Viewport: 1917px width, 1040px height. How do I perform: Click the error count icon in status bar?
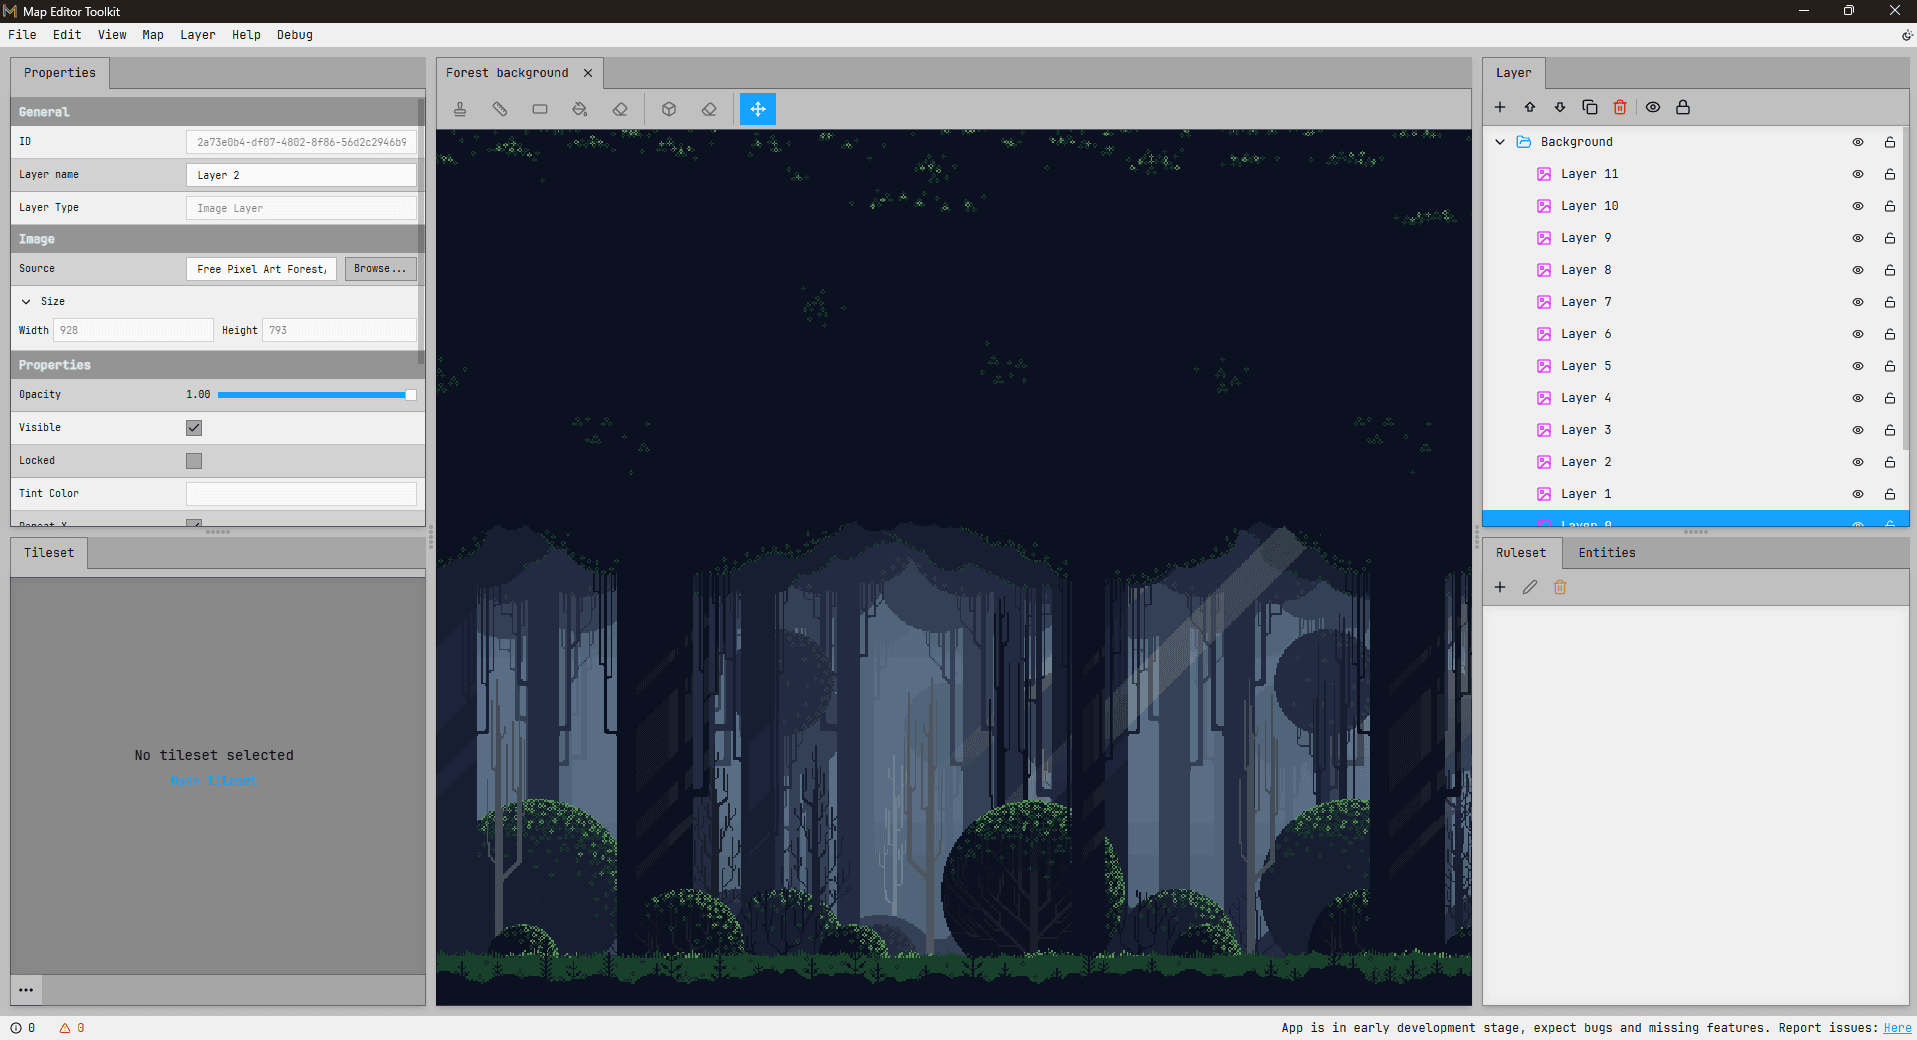click(16, 1028)
